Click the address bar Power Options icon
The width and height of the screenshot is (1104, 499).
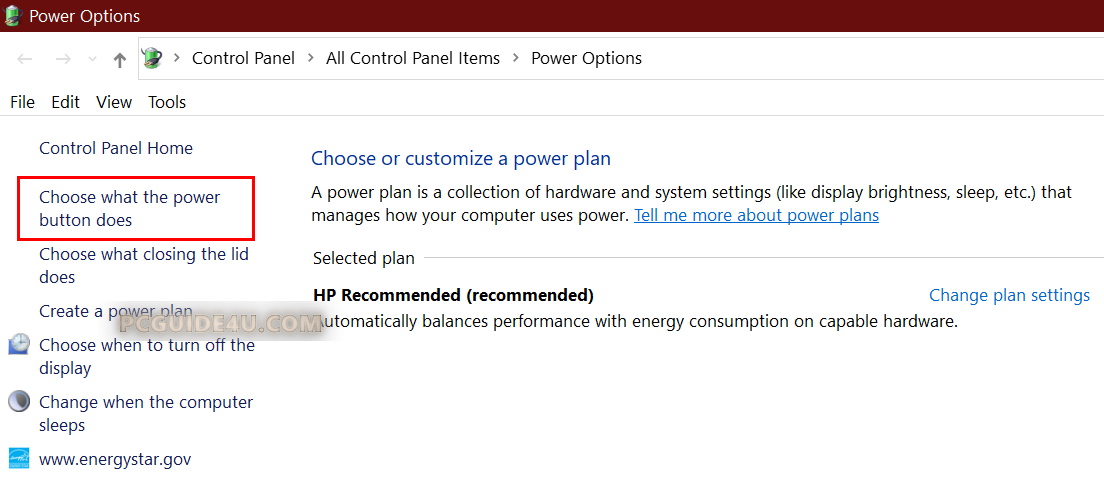[x=152, y=58]
